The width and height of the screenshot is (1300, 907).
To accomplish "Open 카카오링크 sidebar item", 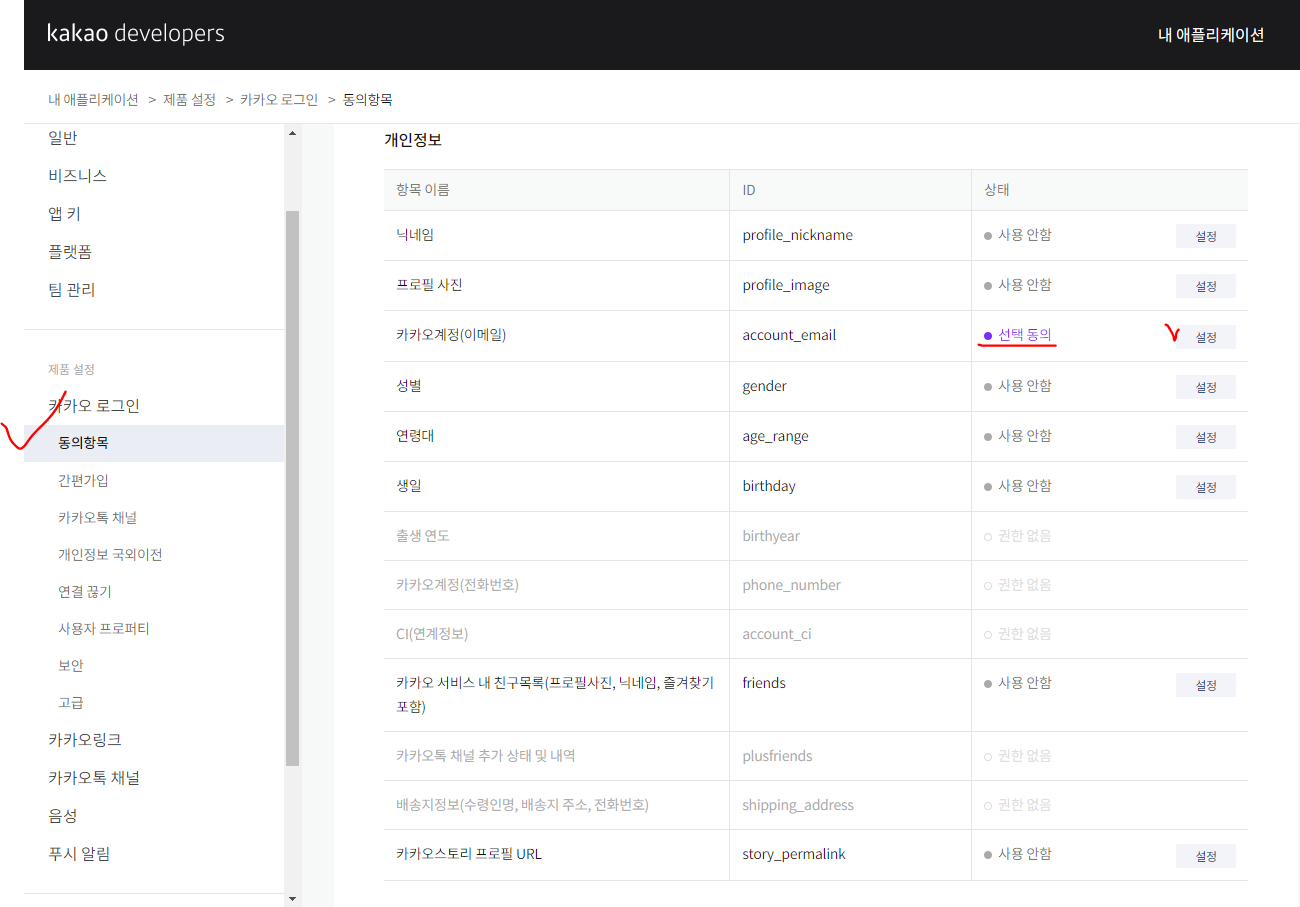I will tap(85, 740).
